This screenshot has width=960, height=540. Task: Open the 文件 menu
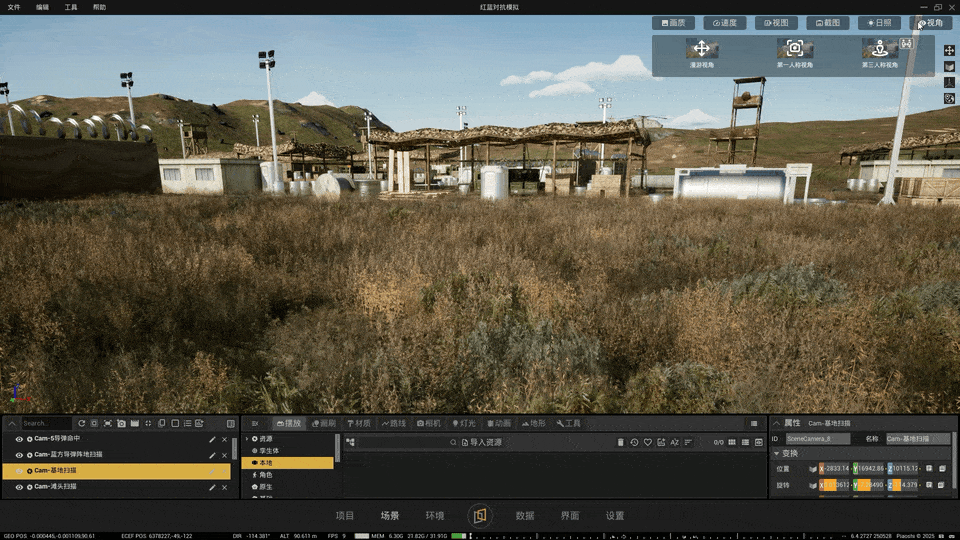pos(14,7)
